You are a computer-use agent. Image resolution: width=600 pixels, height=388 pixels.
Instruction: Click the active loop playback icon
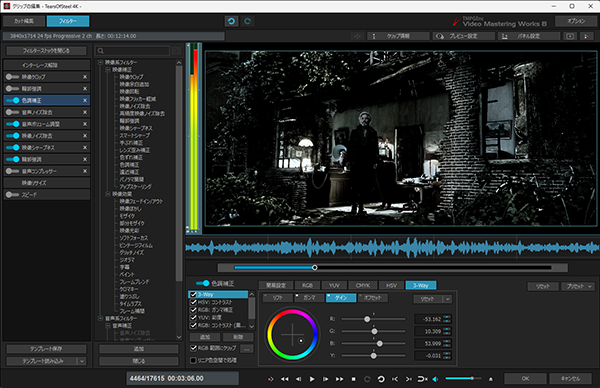click(x=381, y=379)
